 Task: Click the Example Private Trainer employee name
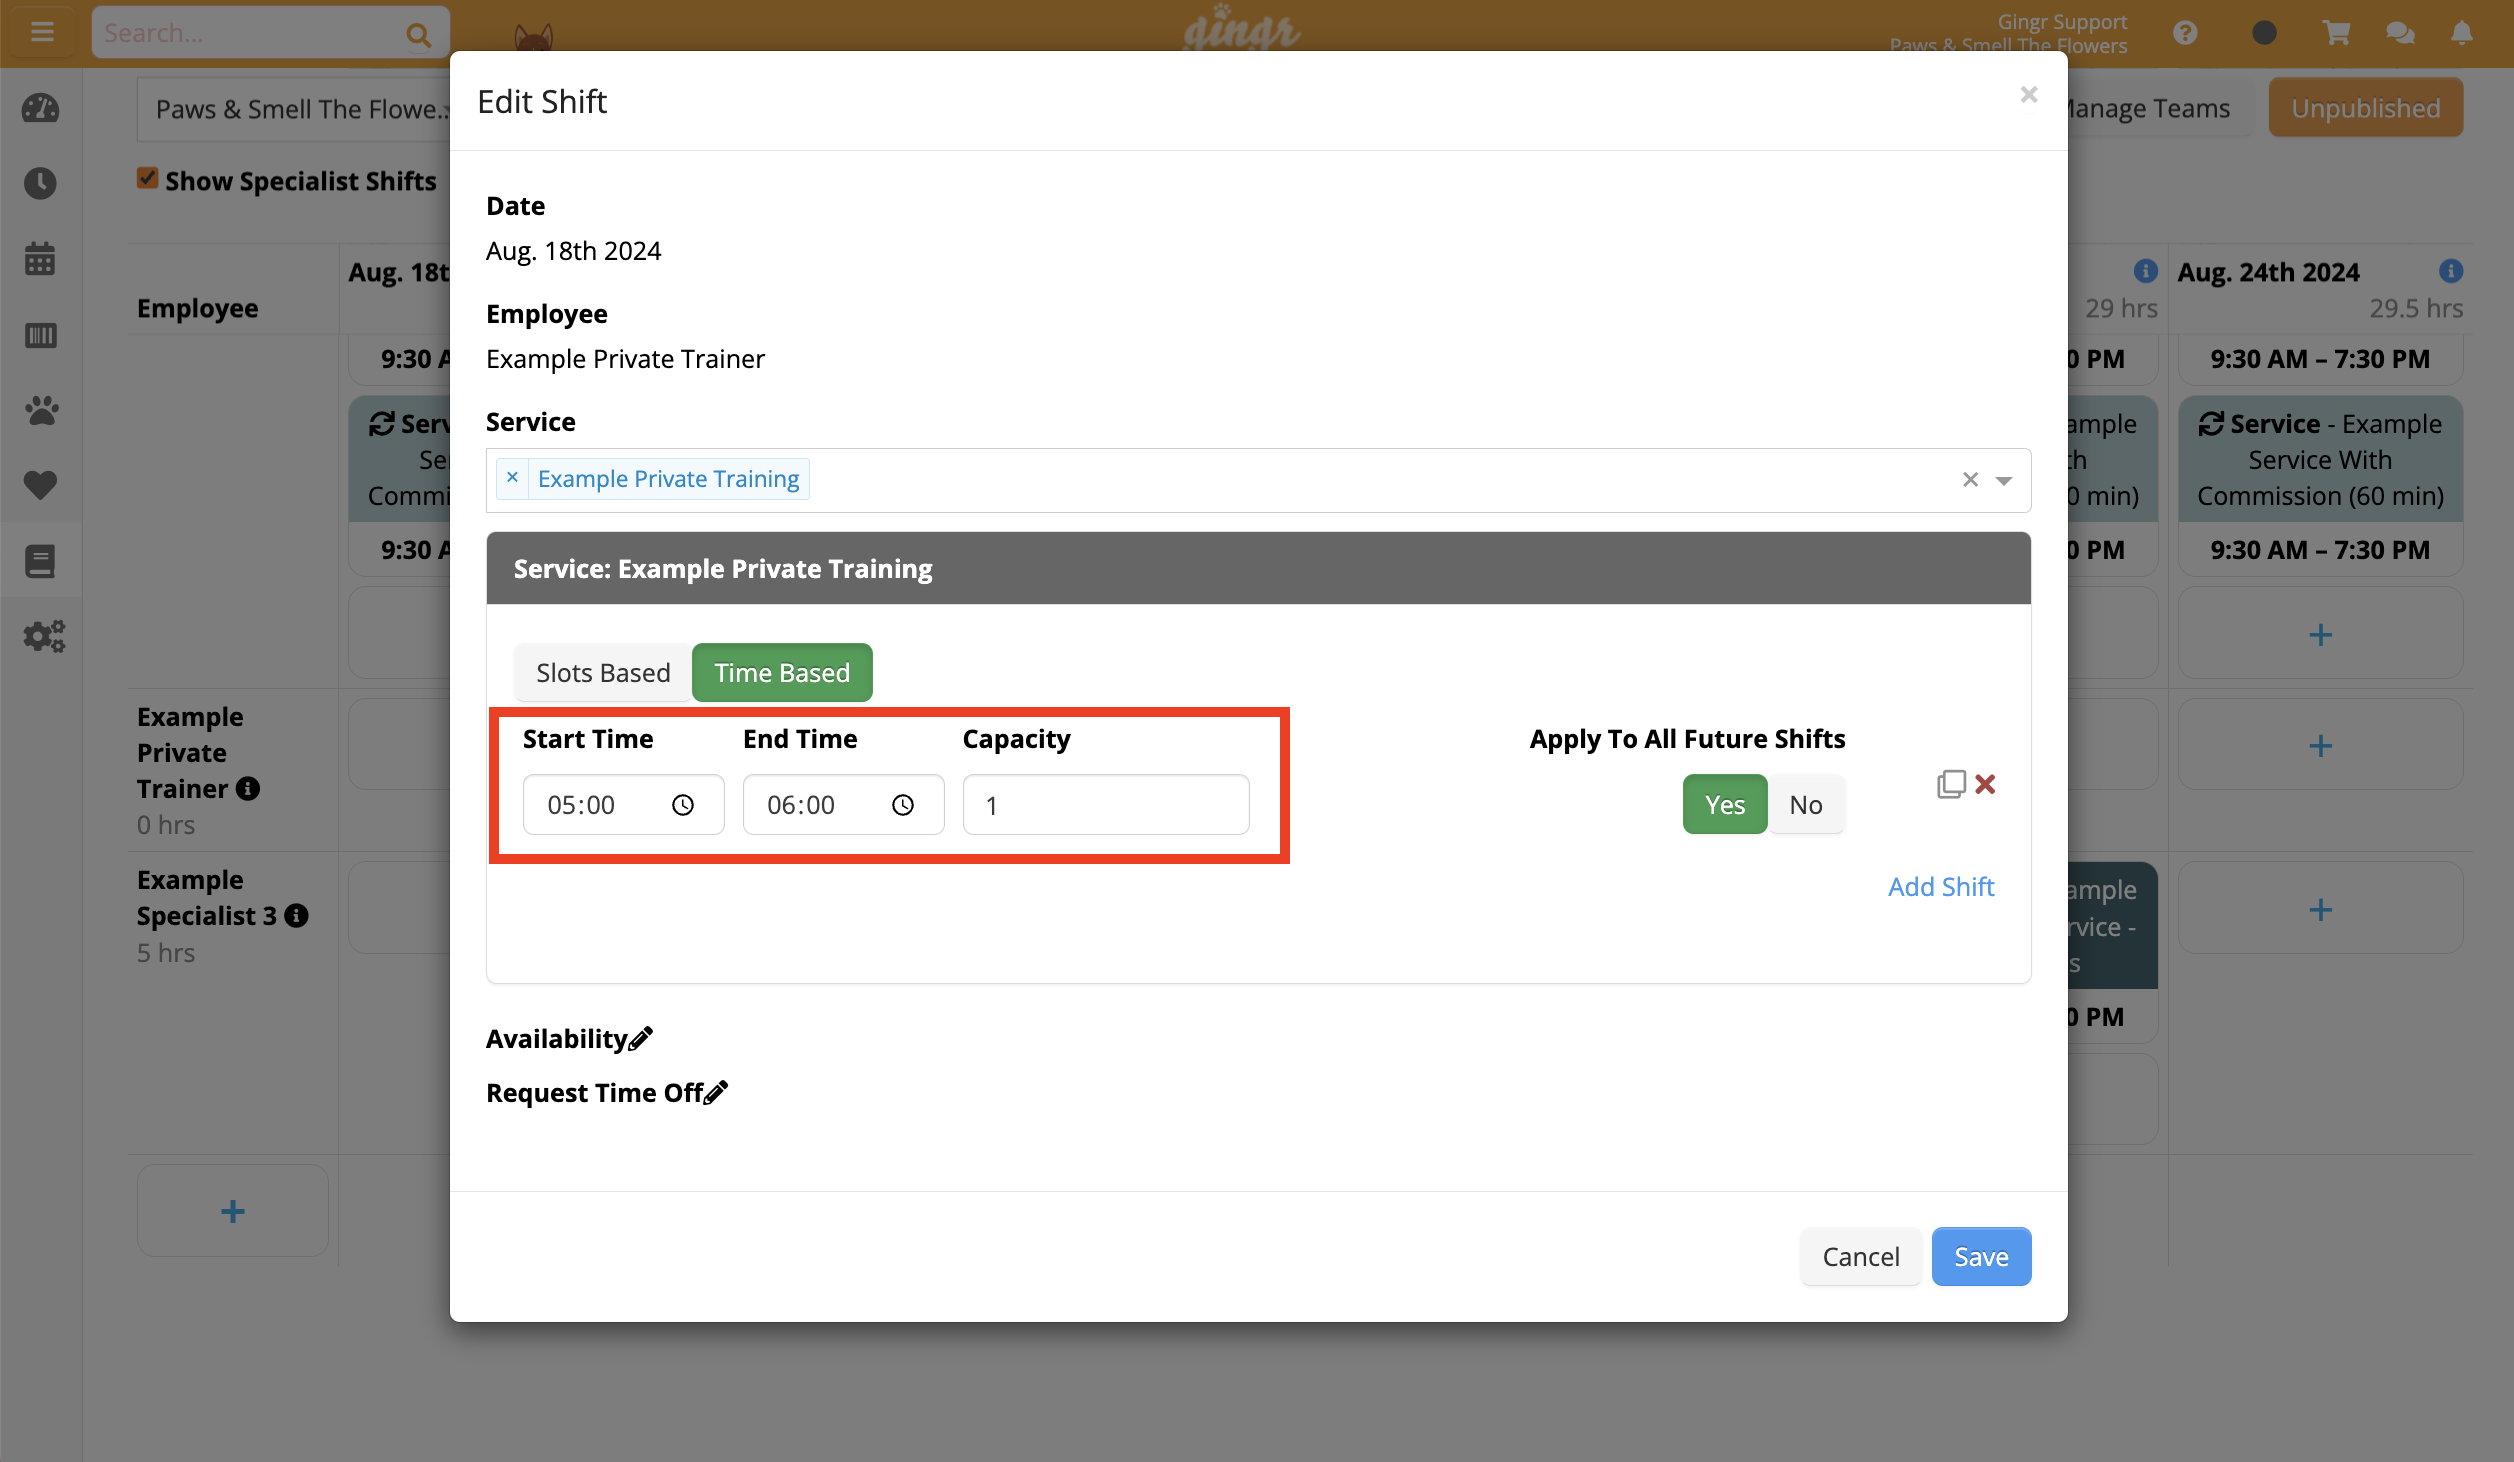click(x=190, y=753)
